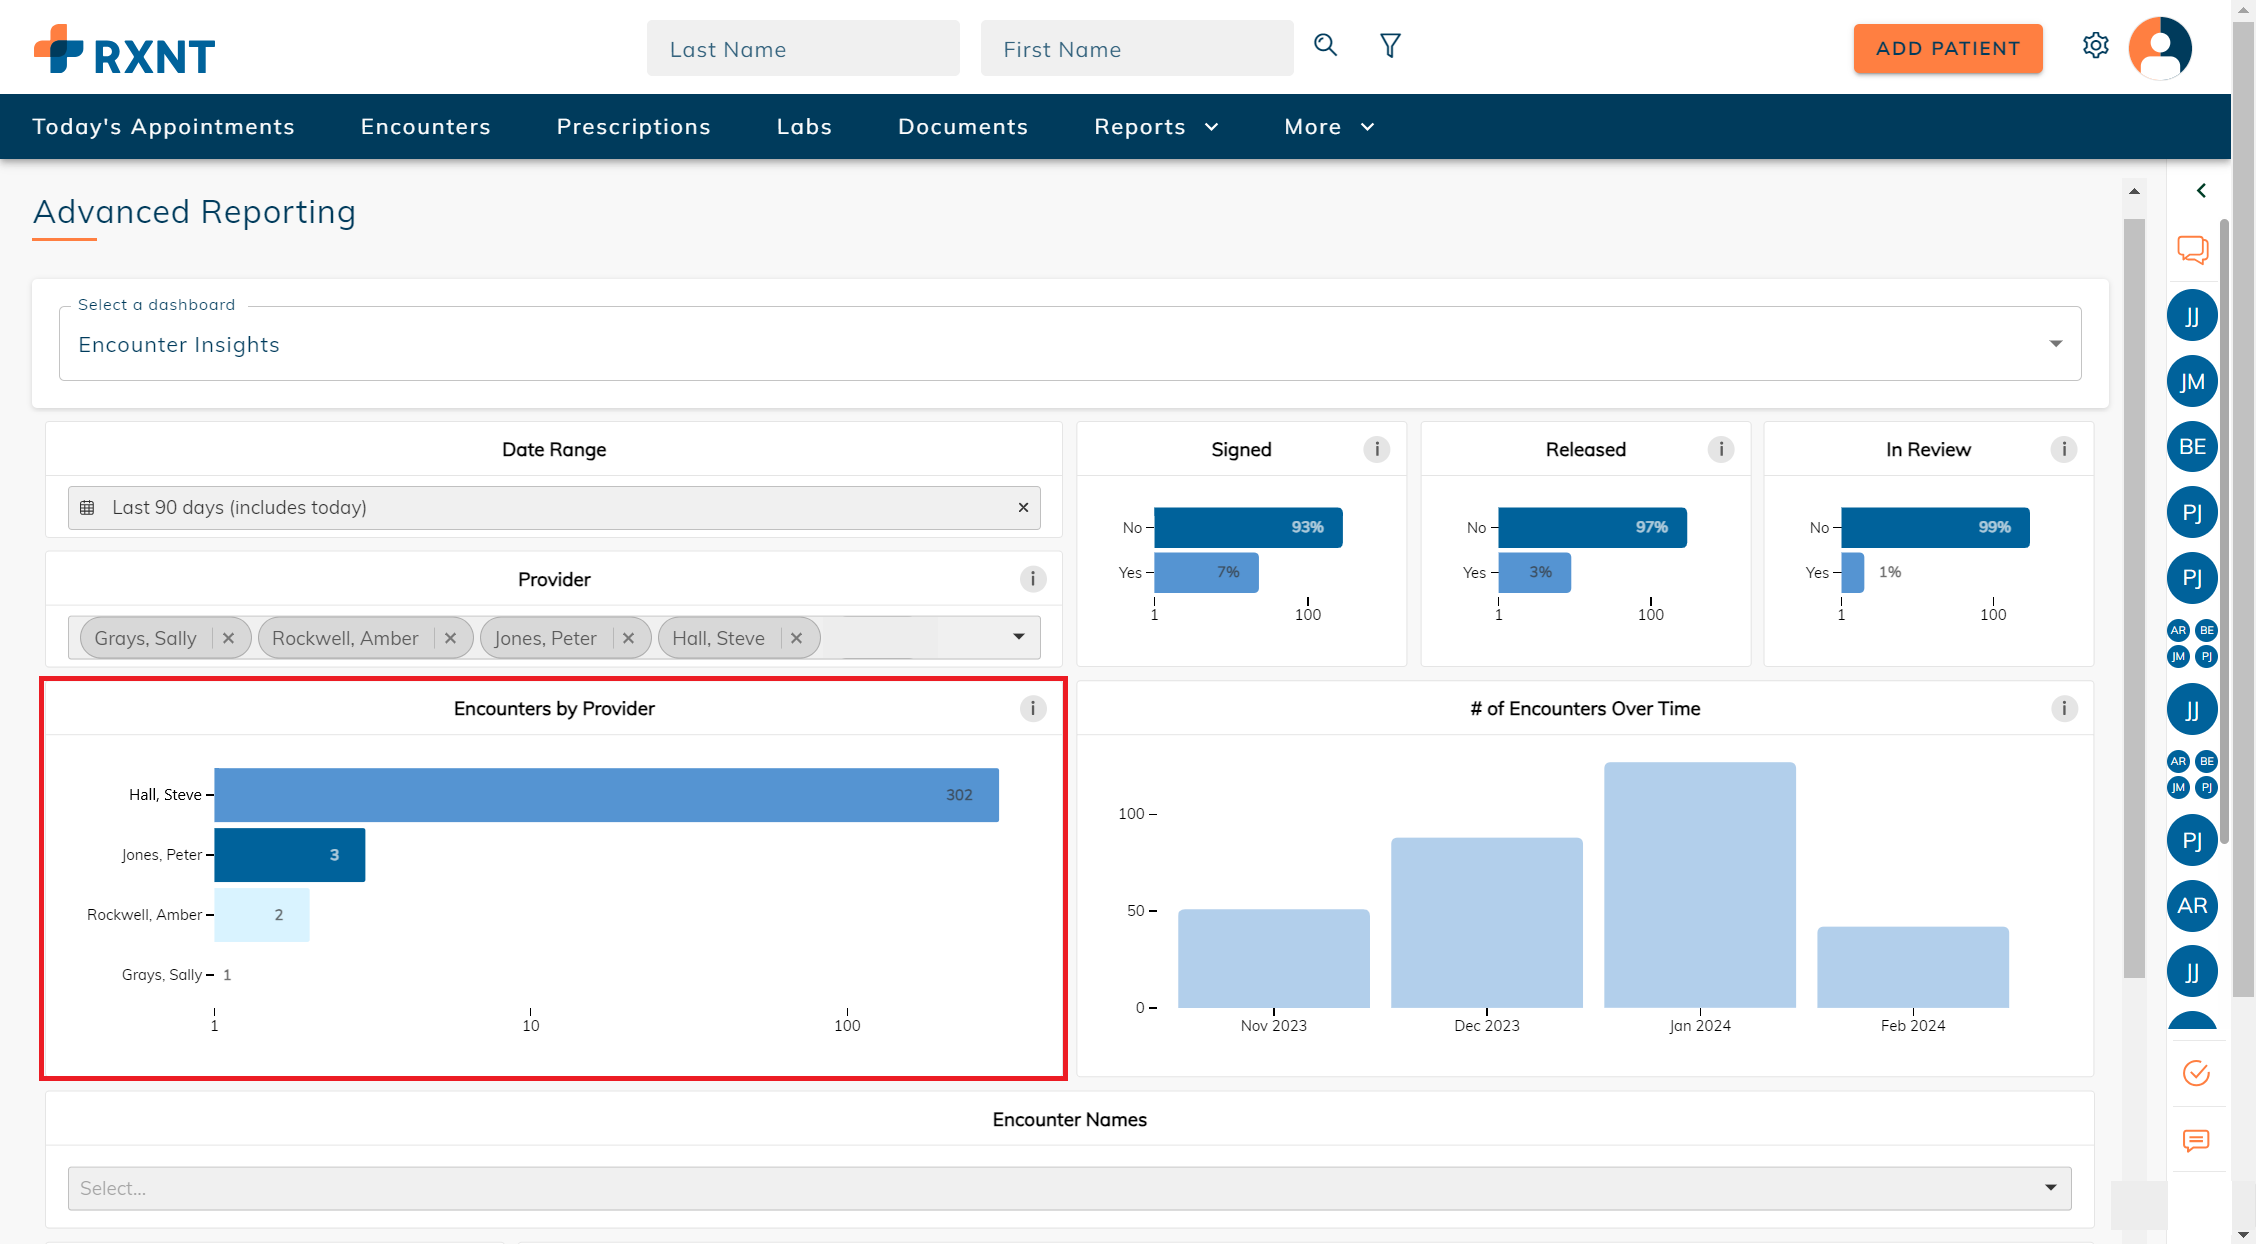The width and height of the screenshot is (2256, 1244).
Task: Click the RXNT logo
Action: (x=124, y=49)
